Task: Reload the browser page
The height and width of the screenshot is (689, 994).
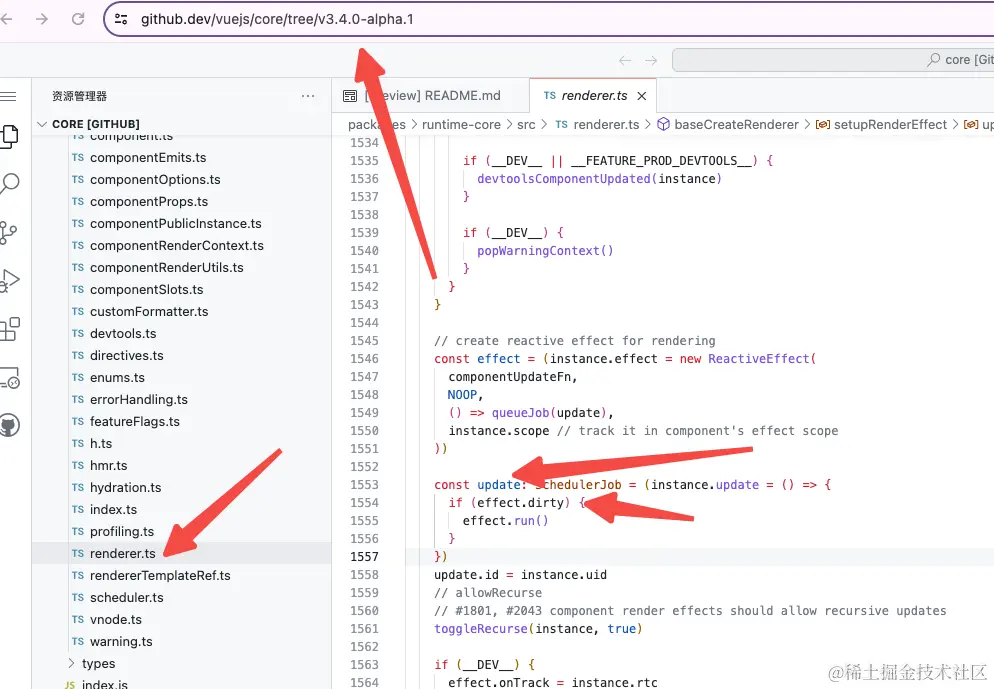Action: click(x=78, y=19)
